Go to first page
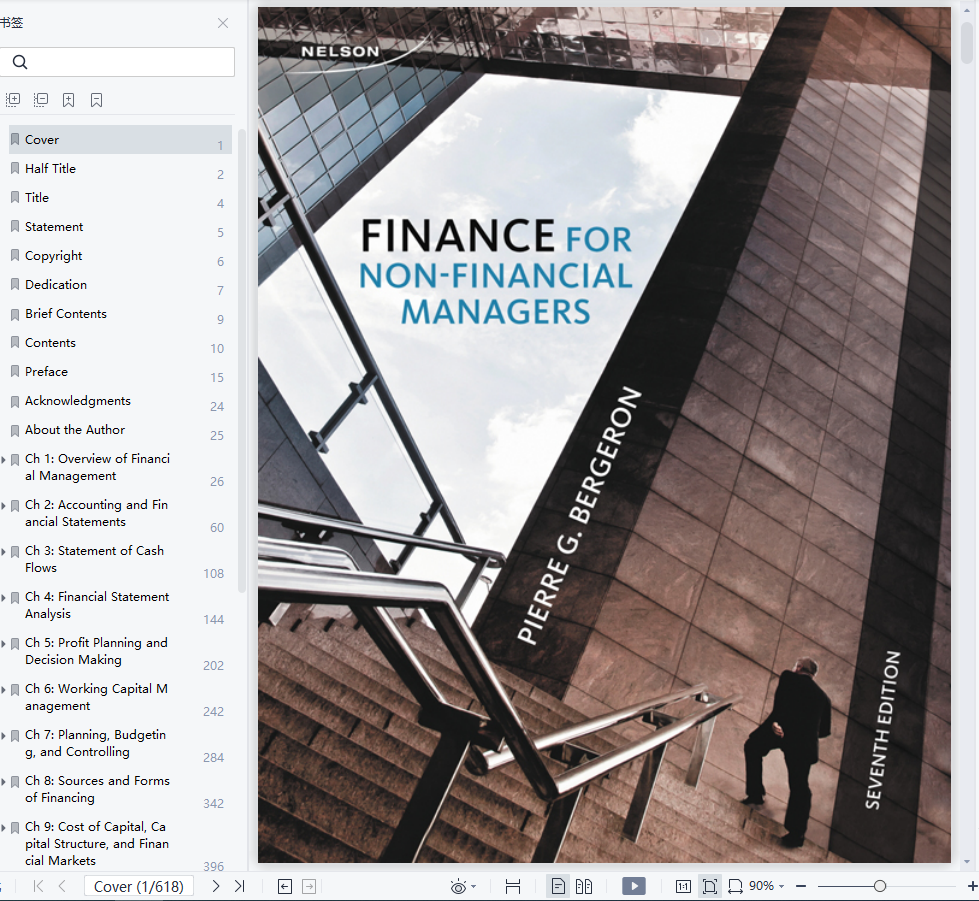979x901 pixels. (38, 886)
